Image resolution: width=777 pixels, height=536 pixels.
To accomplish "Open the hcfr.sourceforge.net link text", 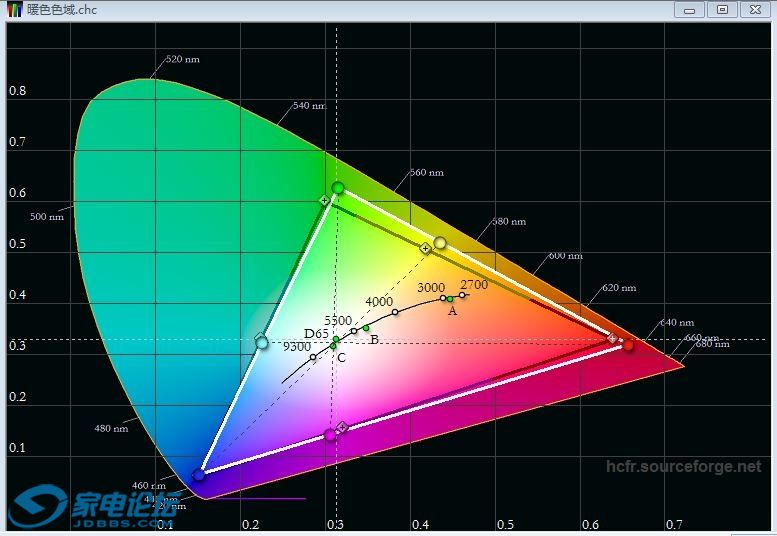I will point(683,466).
